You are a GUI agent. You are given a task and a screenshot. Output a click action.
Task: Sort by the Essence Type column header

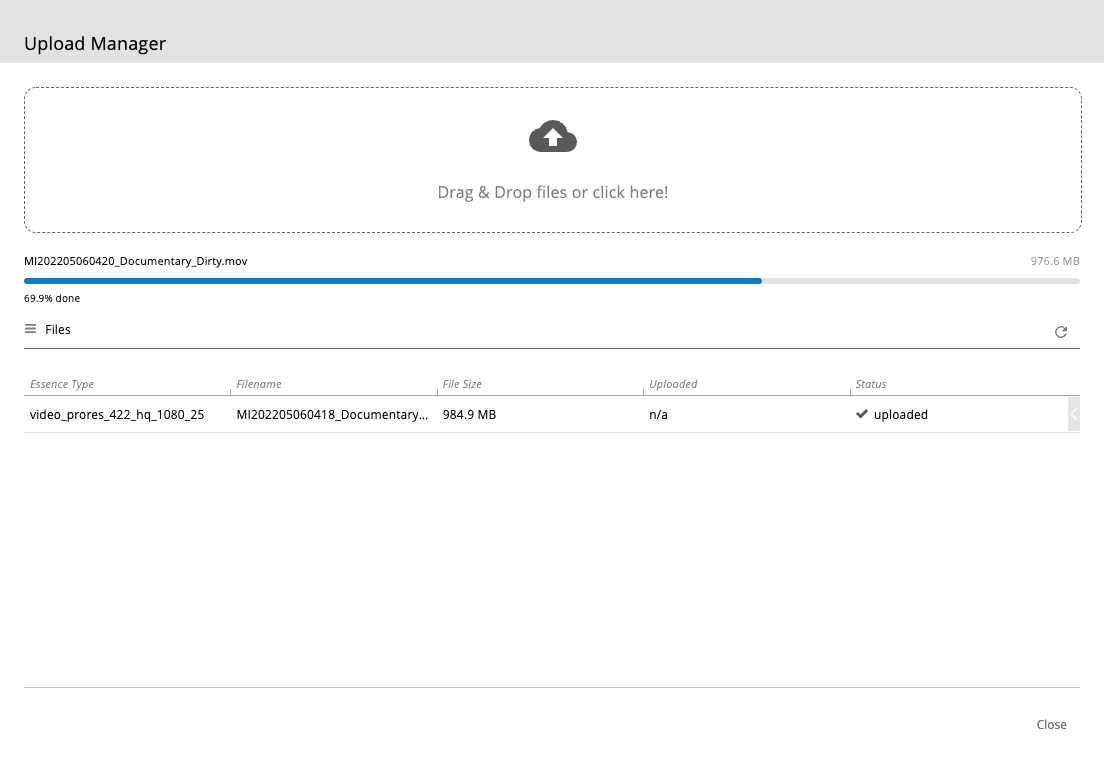(62, 384)
